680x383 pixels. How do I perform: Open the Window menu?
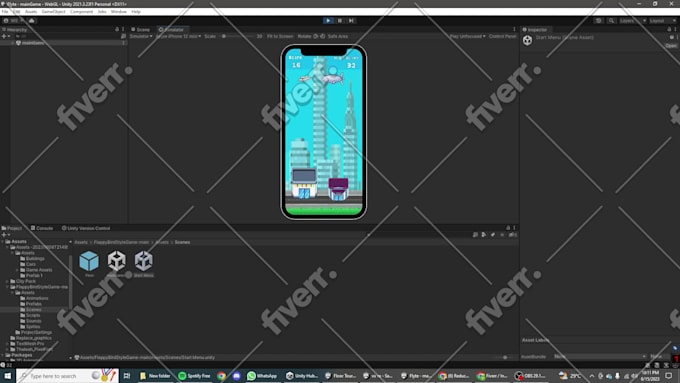click(118, 12)
